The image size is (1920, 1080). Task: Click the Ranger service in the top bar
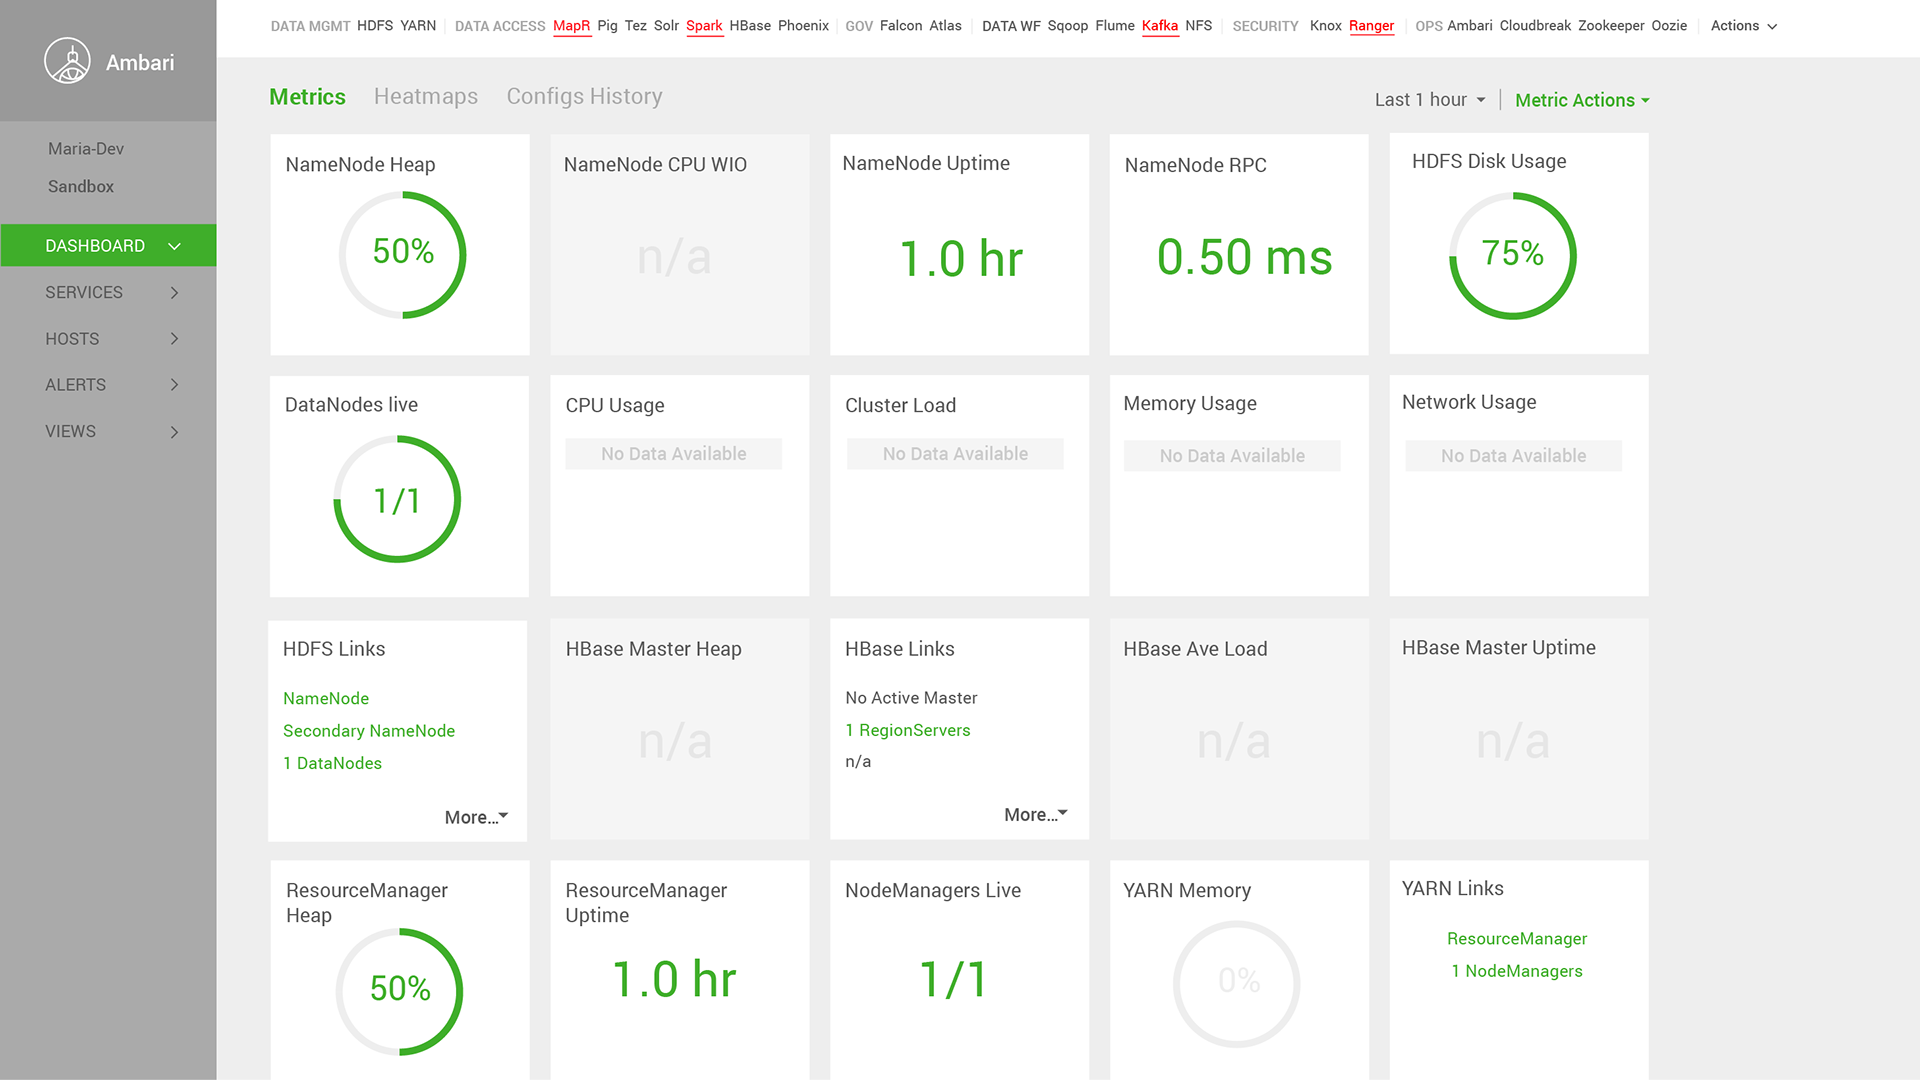point(1371,26)
